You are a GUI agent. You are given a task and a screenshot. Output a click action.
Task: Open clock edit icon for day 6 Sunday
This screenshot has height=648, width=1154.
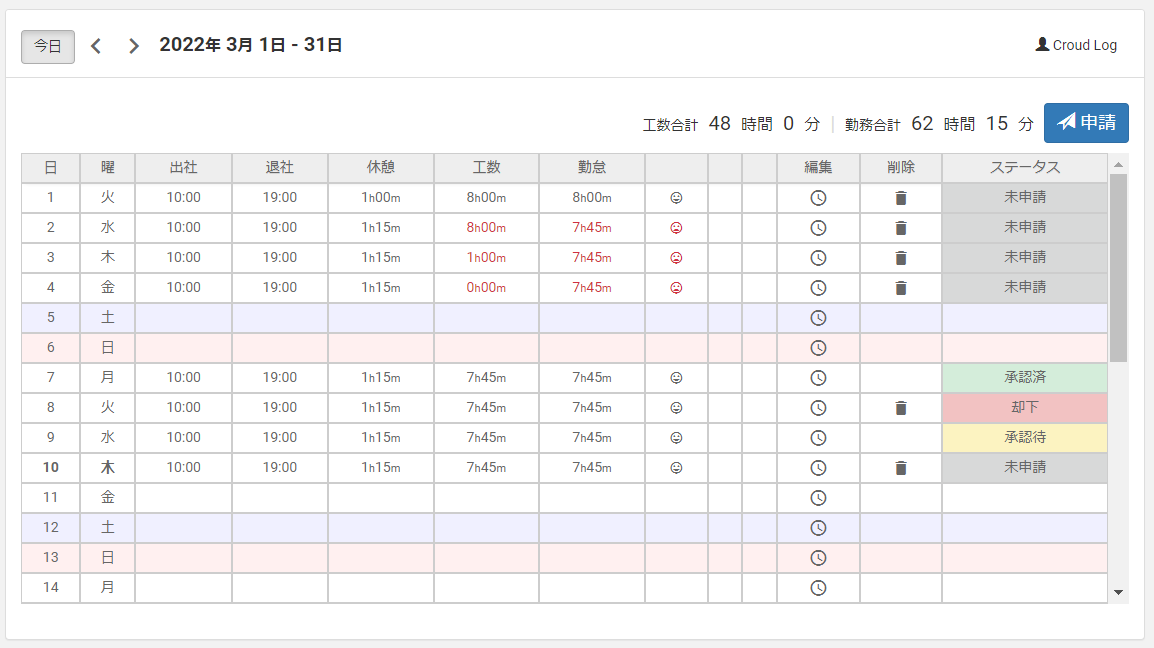[818, 348]
